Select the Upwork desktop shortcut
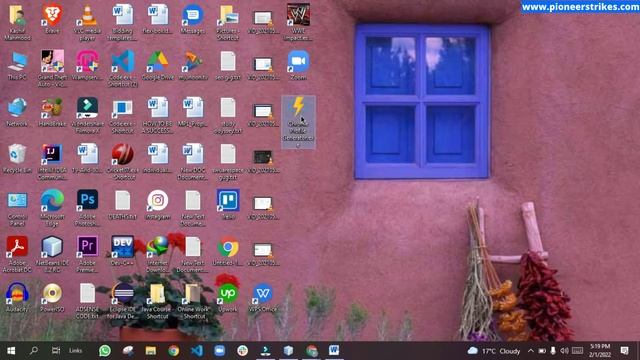 pos(228,298)
